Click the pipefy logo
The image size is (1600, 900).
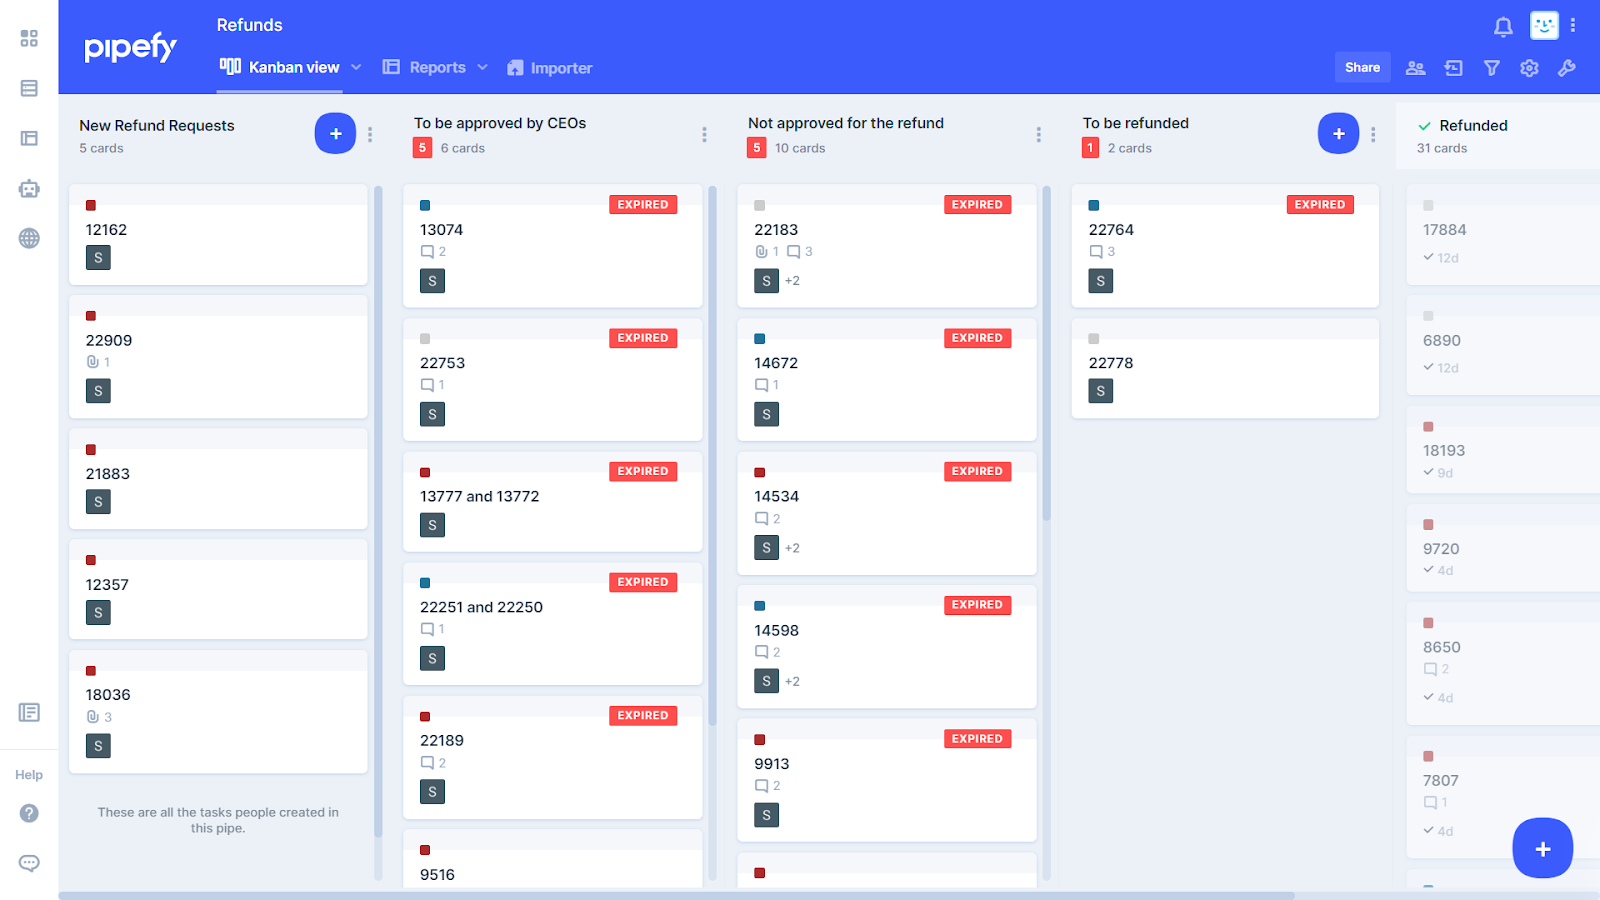(x=130, y=46)
